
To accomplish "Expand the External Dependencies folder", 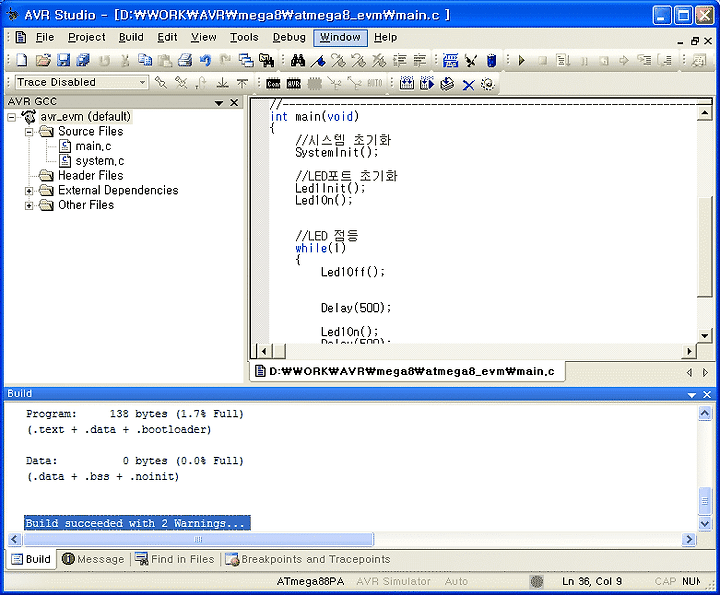I will coord(29,191).
